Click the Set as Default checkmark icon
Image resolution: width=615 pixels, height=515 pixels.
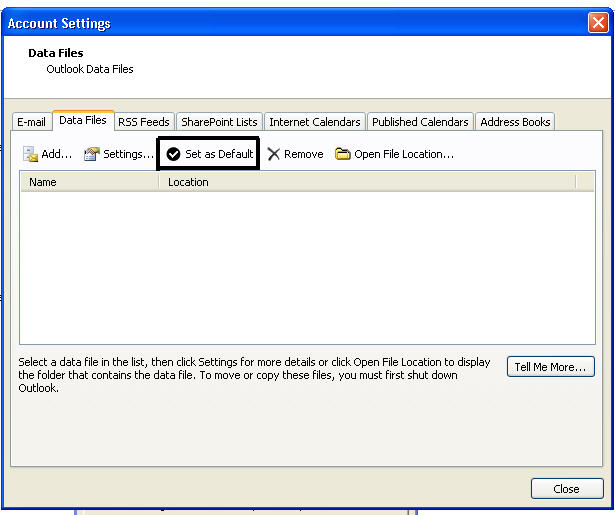click(x=173, y=155)
